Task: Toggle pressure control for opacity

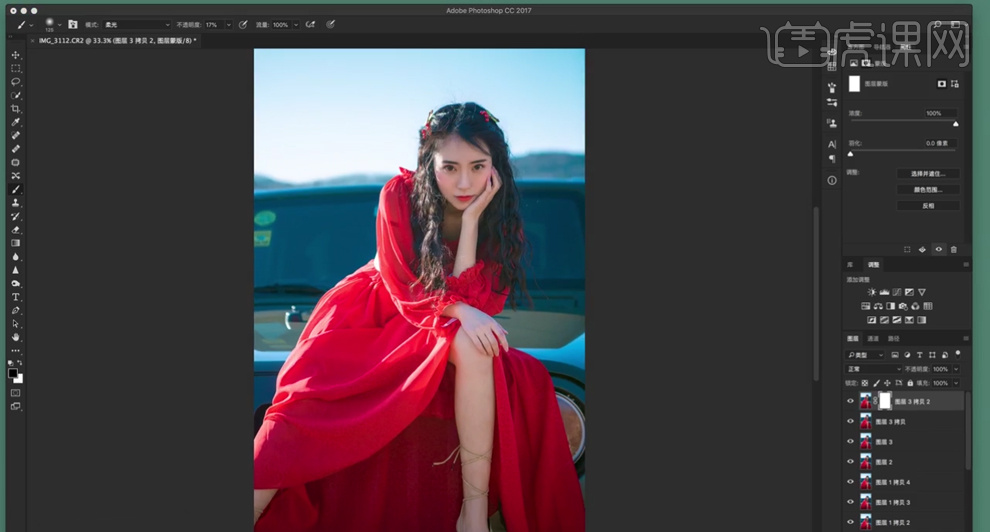Action: click(243, 25)
